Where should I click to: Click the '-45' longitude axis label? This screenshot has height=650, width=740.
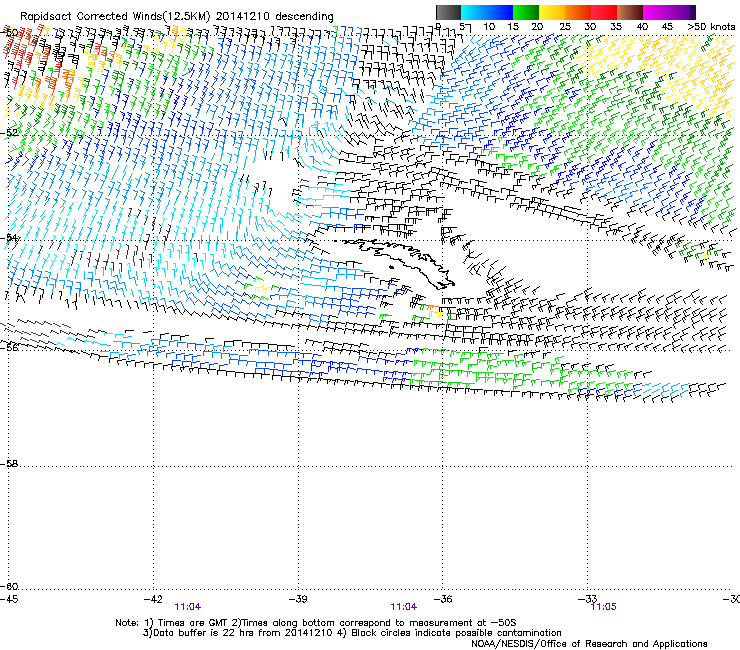[x=9, y=599]
